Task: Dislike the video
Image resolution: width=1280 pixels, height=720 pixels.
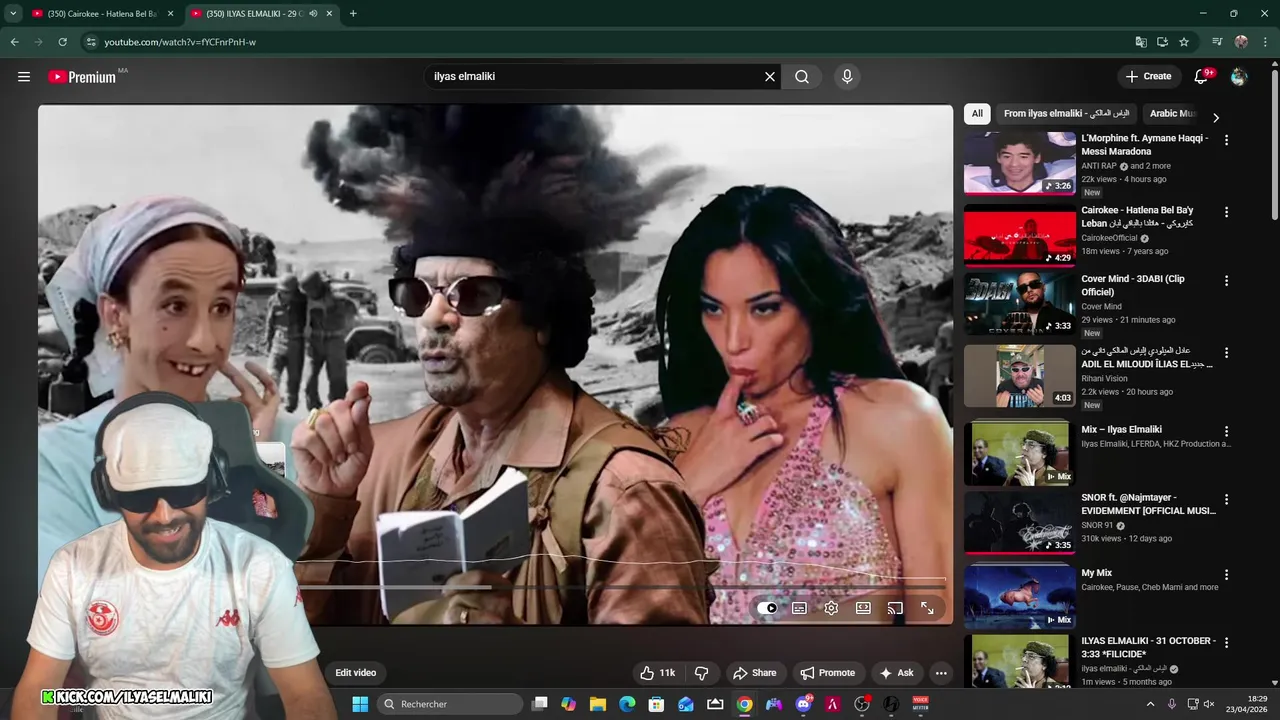Action: pyautogui.click(x=701, y=673)
